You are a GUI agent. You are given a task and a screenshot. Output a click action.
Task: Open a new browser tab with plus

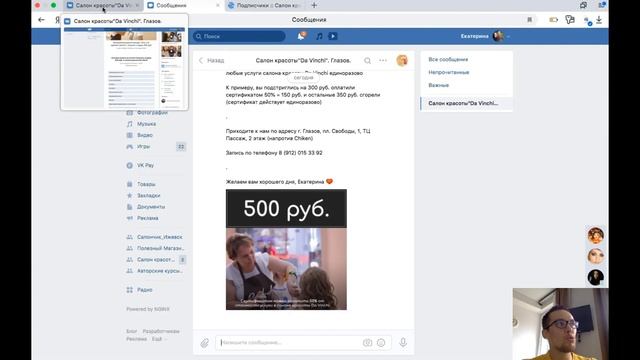(314, 5)
